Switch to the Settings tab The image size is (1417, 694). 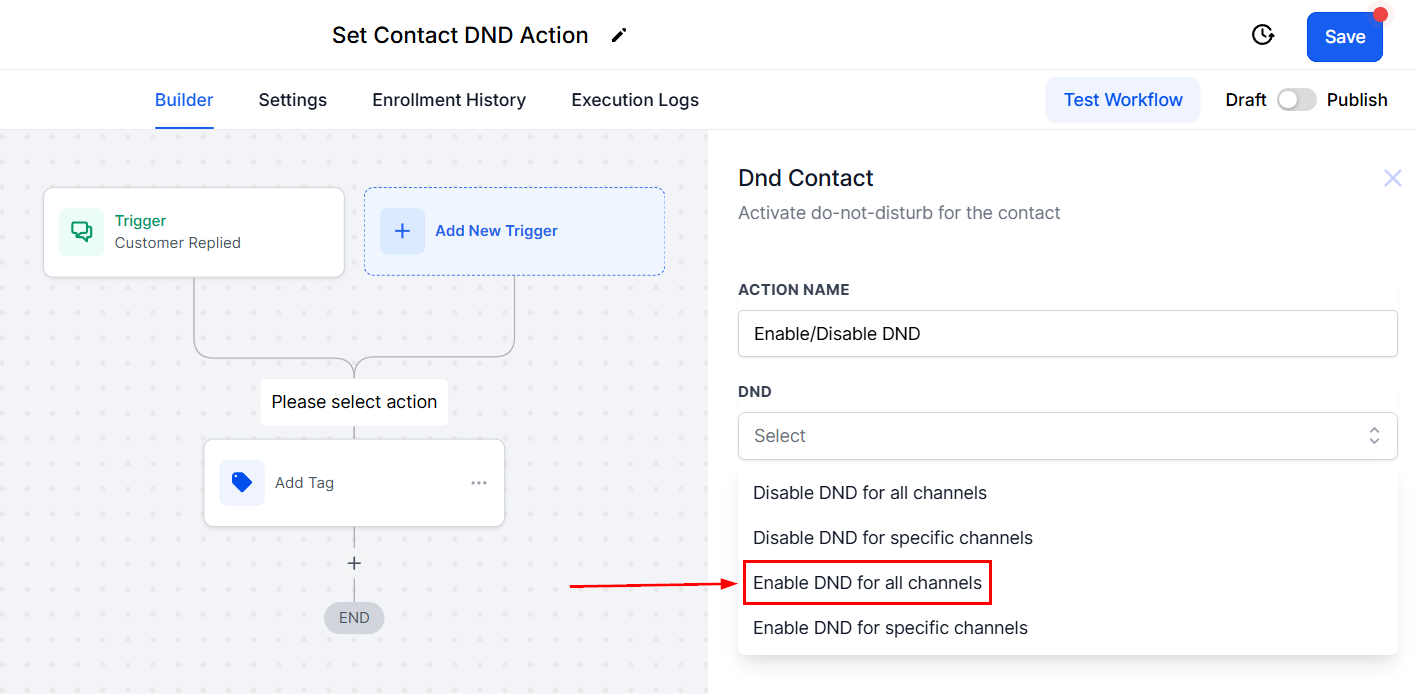pos(292,100)
